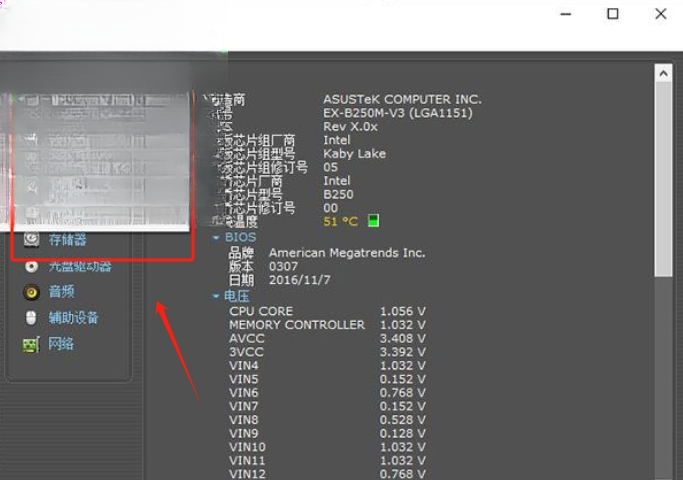Screen dimensions: 683x480
Task: Select the VIN5 row label
Action: coord(244,379)
